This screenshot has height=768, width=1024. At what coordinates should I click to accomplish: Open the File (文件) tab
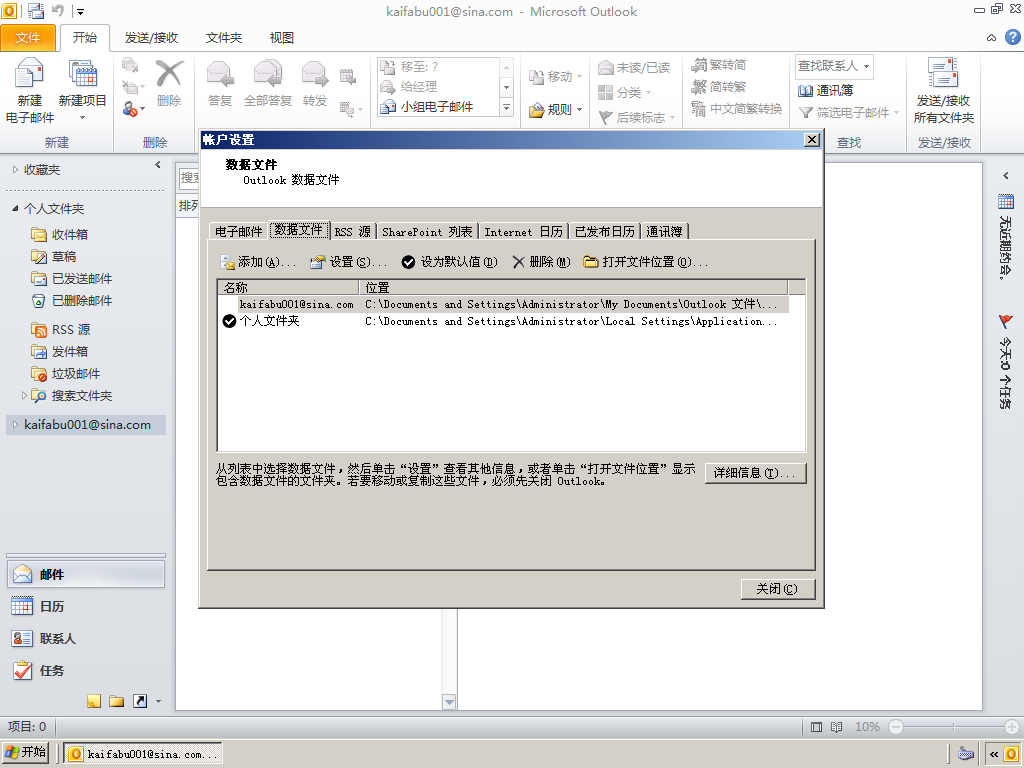click(27, 38)
